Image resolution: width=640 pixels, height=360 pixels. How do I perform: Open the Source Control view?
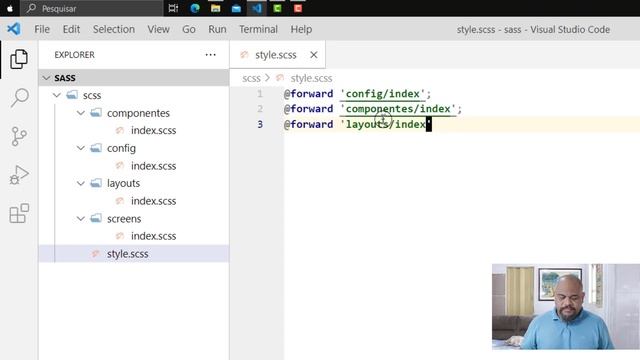point(19,136)
